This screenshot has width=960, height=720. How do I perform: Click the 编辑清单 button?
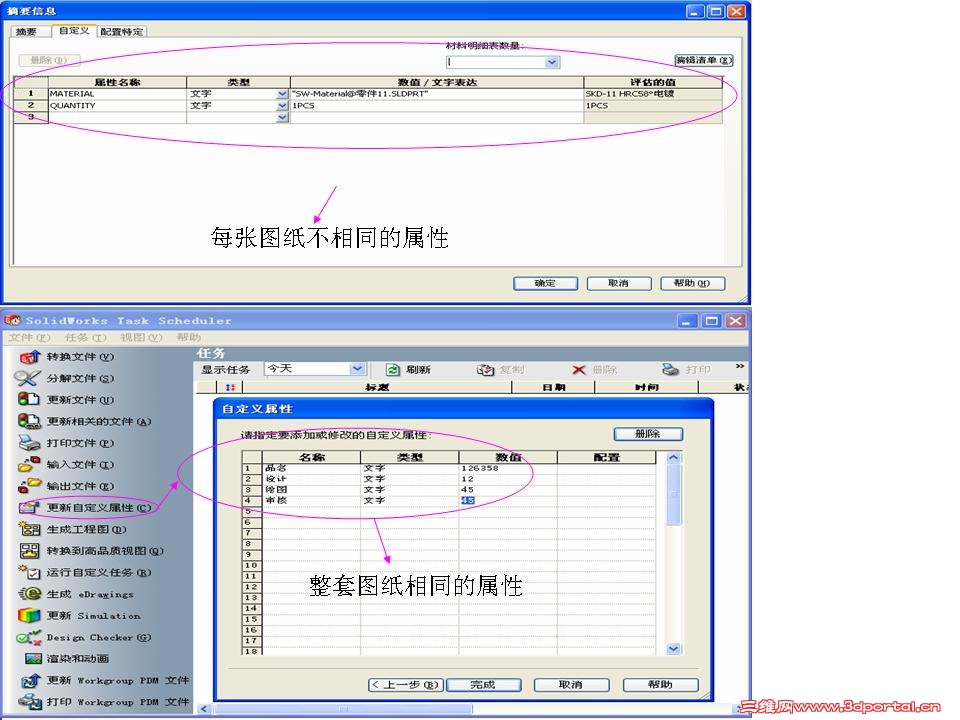[x=703, y=60]
